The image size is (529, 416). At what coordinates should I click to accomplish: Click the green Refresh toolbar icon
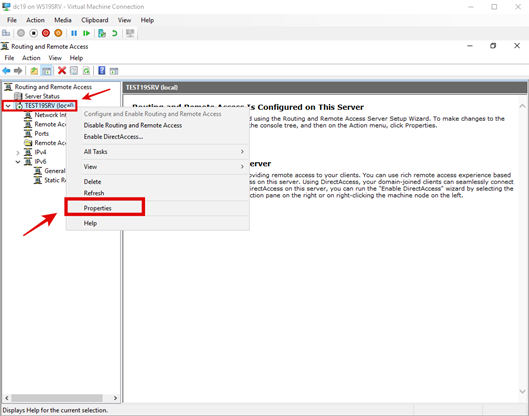click(86, 71)
